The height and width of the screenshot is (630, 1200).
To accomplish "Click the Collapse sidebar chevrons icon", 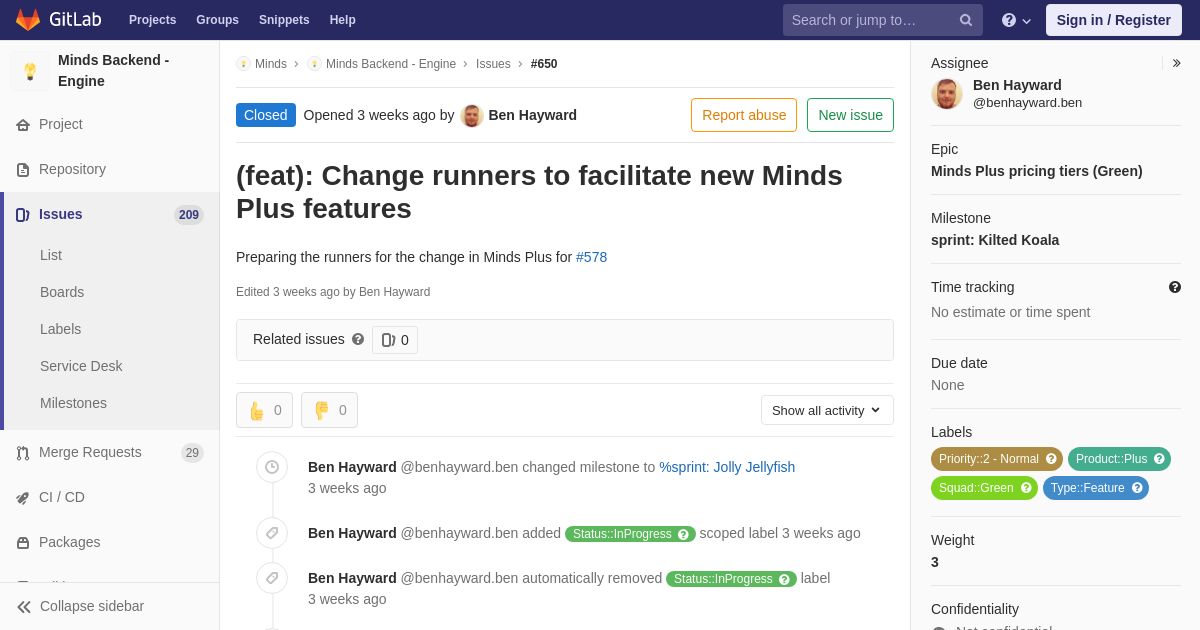I will [24, 607].
